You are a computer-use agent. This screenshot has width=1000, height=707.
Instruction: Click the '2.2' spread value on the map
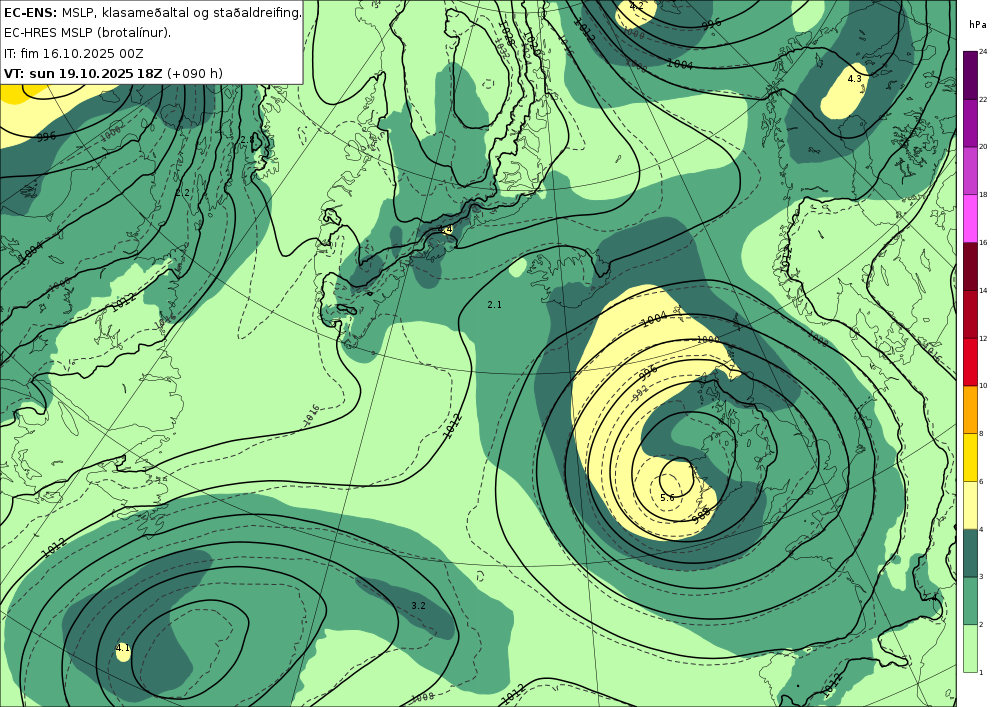click(182, 193)
